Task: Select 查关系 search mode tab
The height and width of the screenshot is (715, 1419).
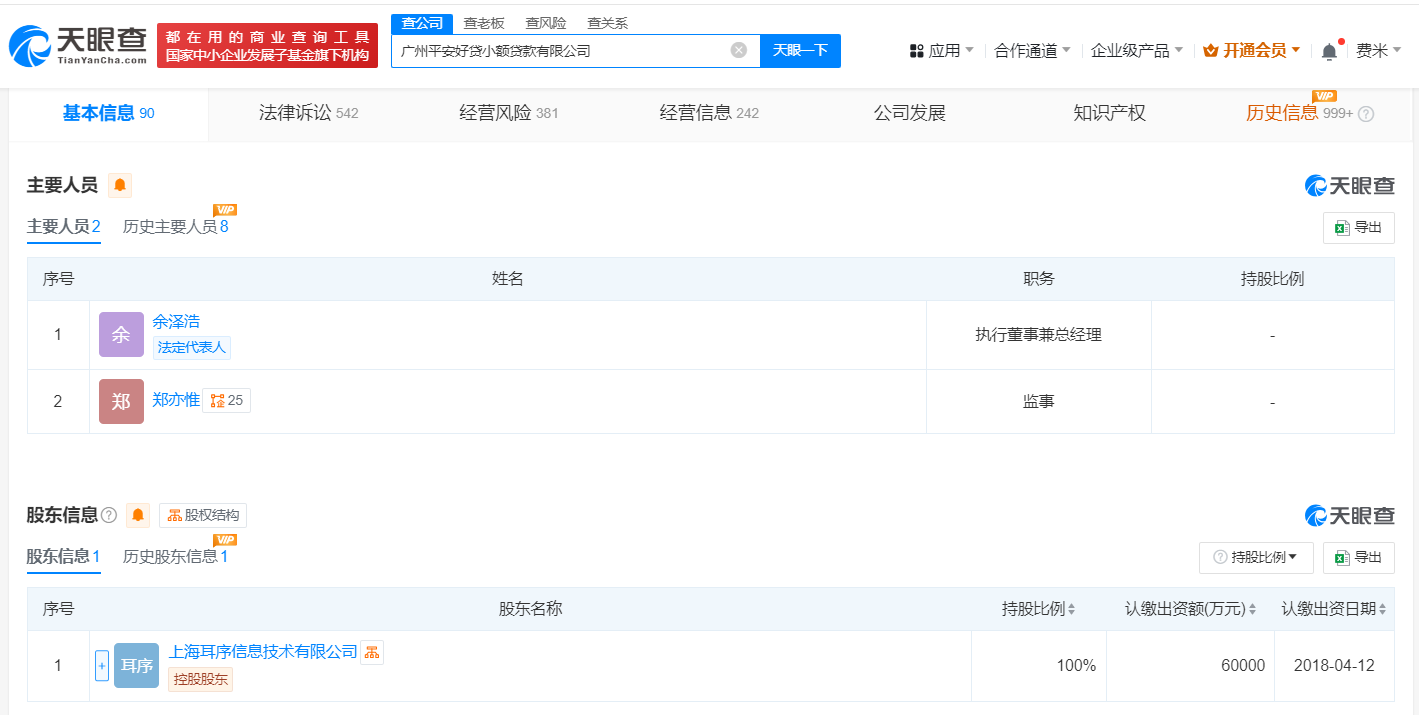Action: tap(608, 23)
